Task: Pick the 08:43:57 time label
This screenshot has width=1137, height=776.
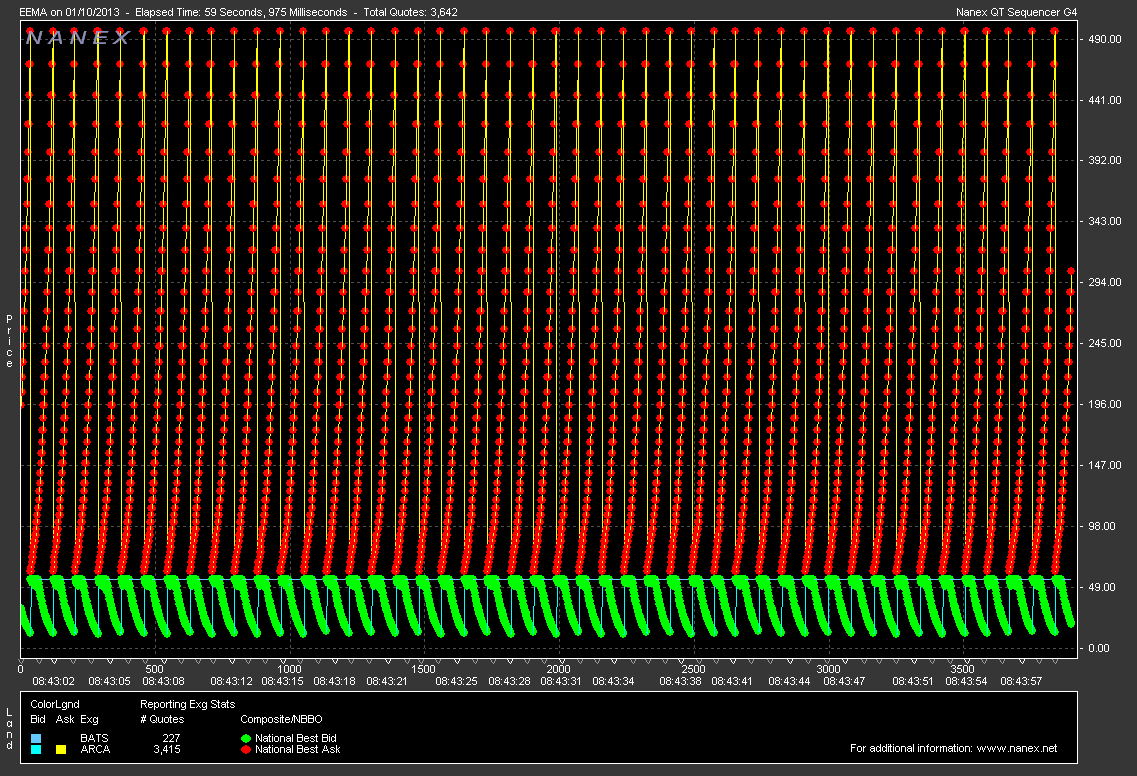Action: [x=1021, y=681]
